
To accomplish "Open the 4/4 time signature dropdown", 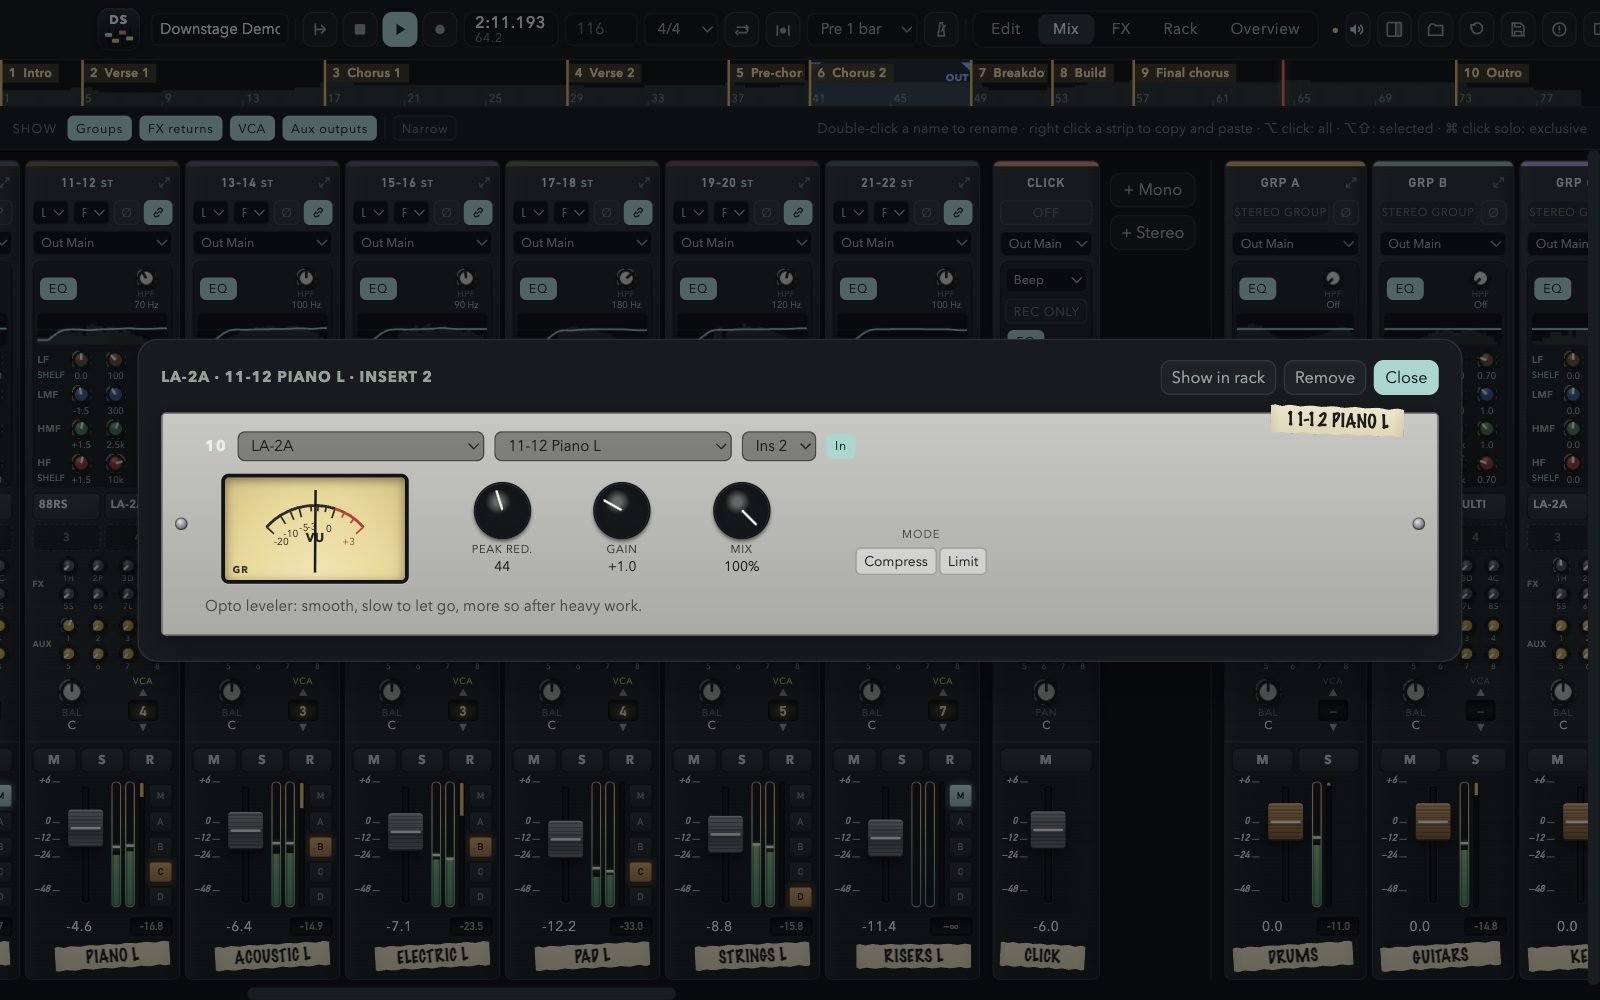I will 680,29.
